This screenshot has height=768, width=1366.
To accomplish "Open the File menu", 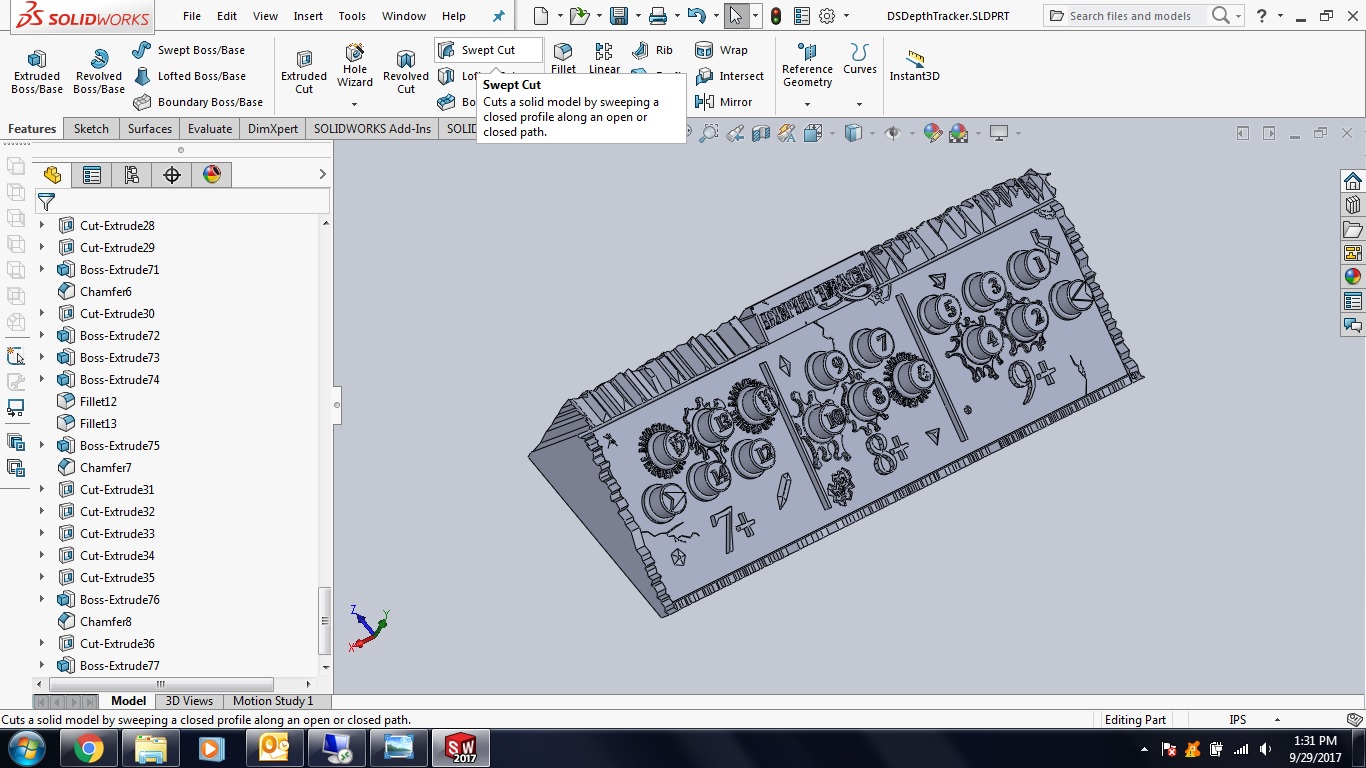I will [192, 16].
